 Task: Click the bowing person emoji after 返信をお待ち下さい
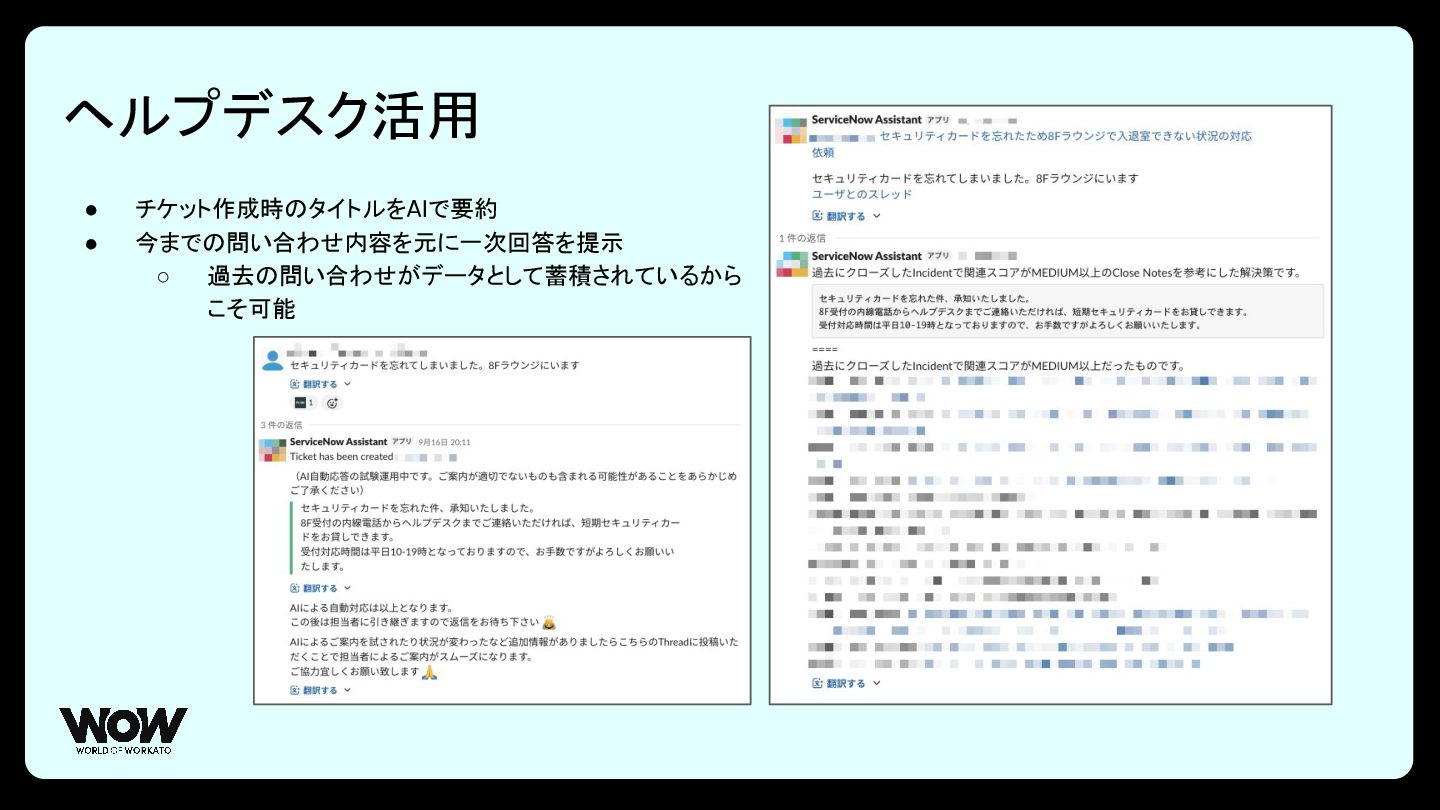[549, 622]
